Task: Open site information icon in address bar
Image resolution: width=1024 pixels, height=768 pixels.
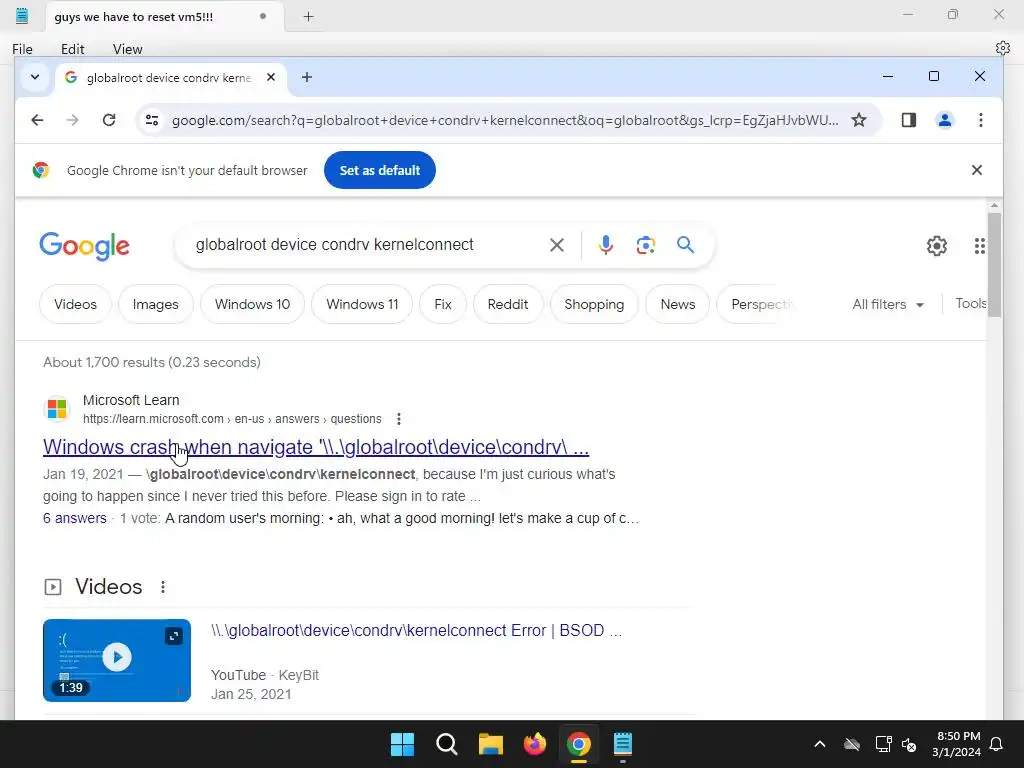Action: click(152, 120)
